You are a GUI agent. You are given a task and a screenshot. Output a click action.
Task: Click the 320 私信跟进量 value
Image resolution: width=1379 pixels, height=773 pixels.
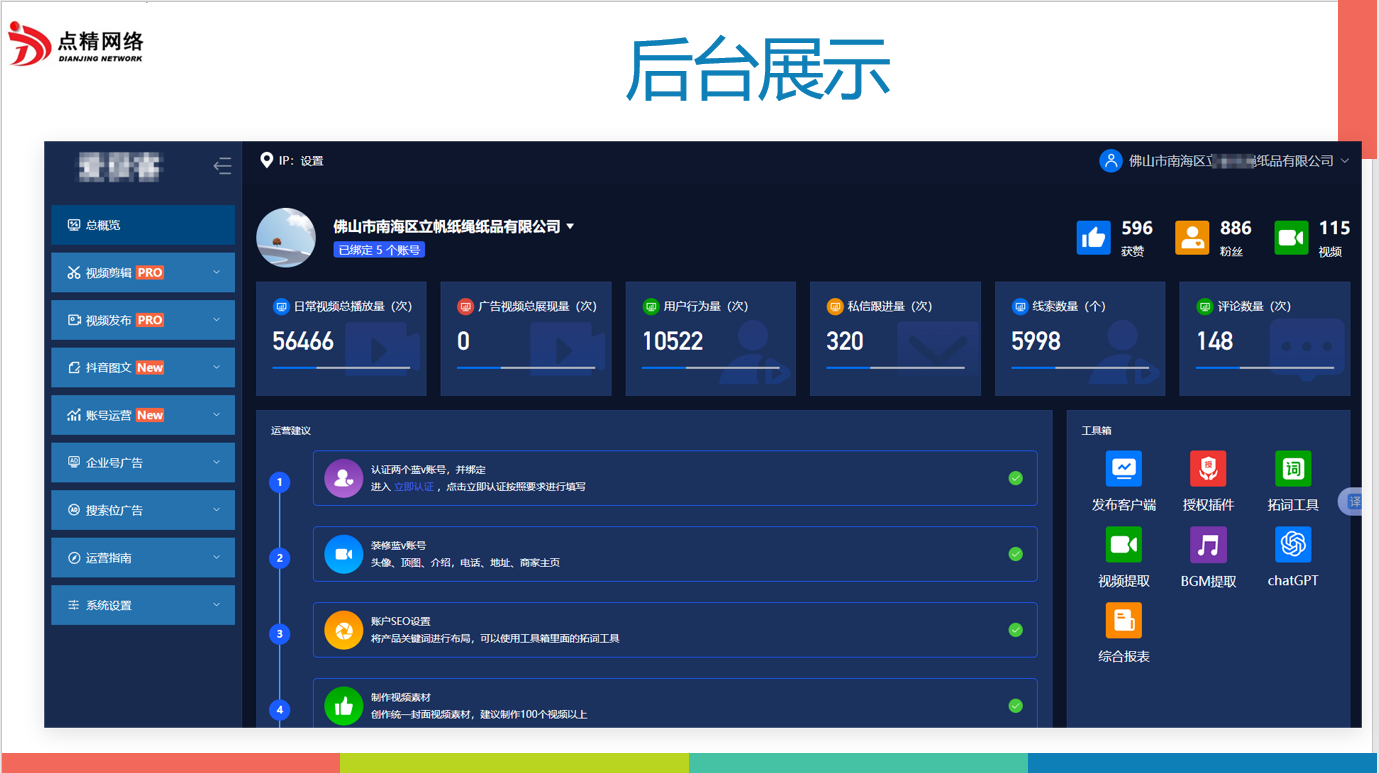(845, 342)
